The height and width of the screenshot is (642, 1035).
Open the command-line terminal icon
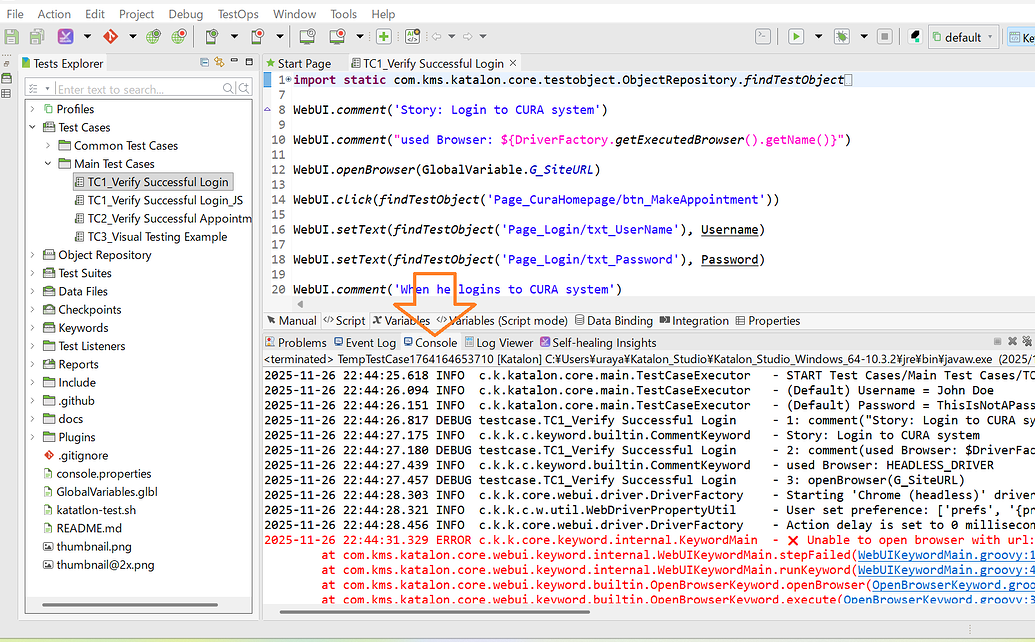[762, 36]
